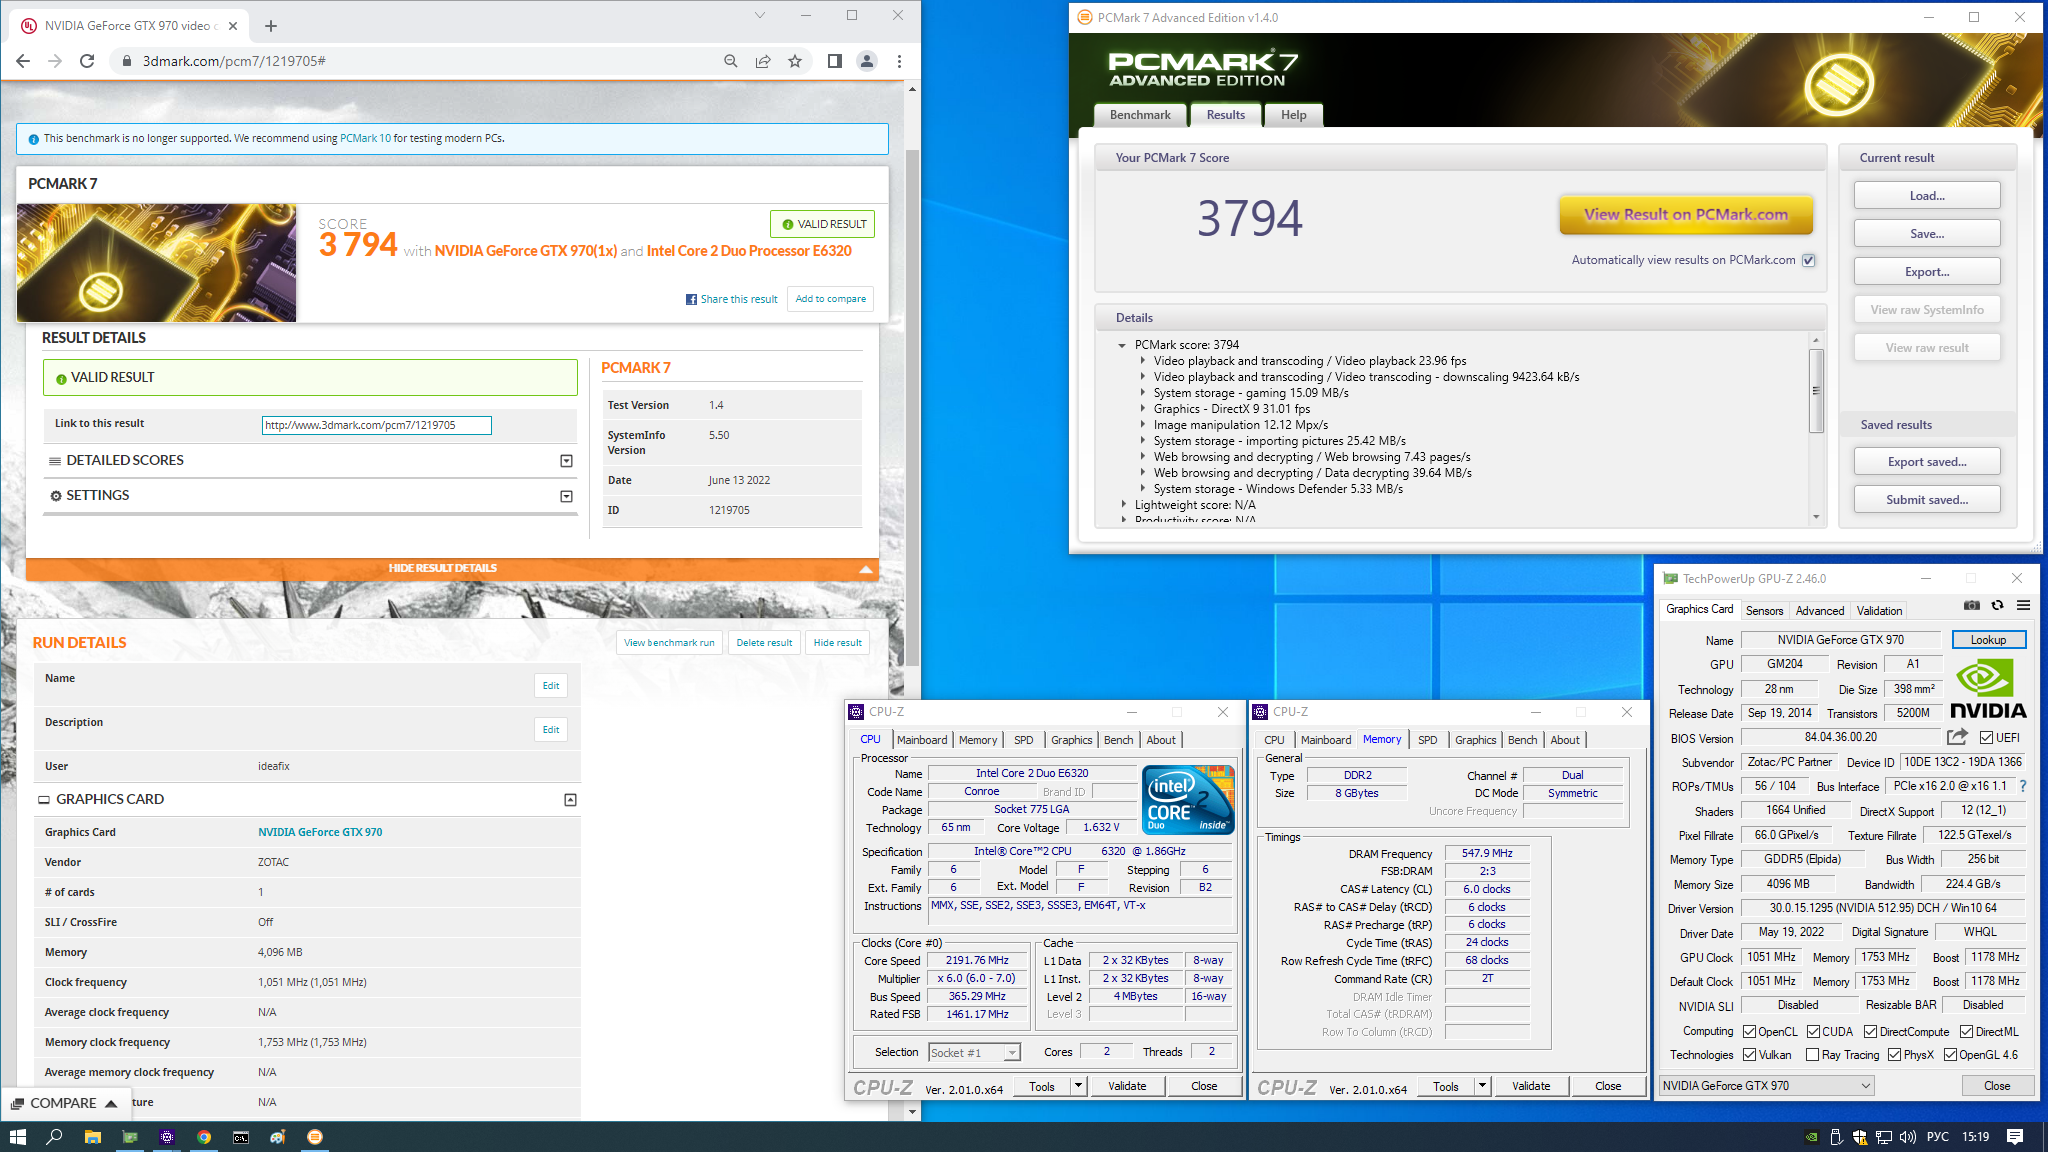
Task: Switch to Benchmark tab in PCMark 7
Action: pos(1140,115)
